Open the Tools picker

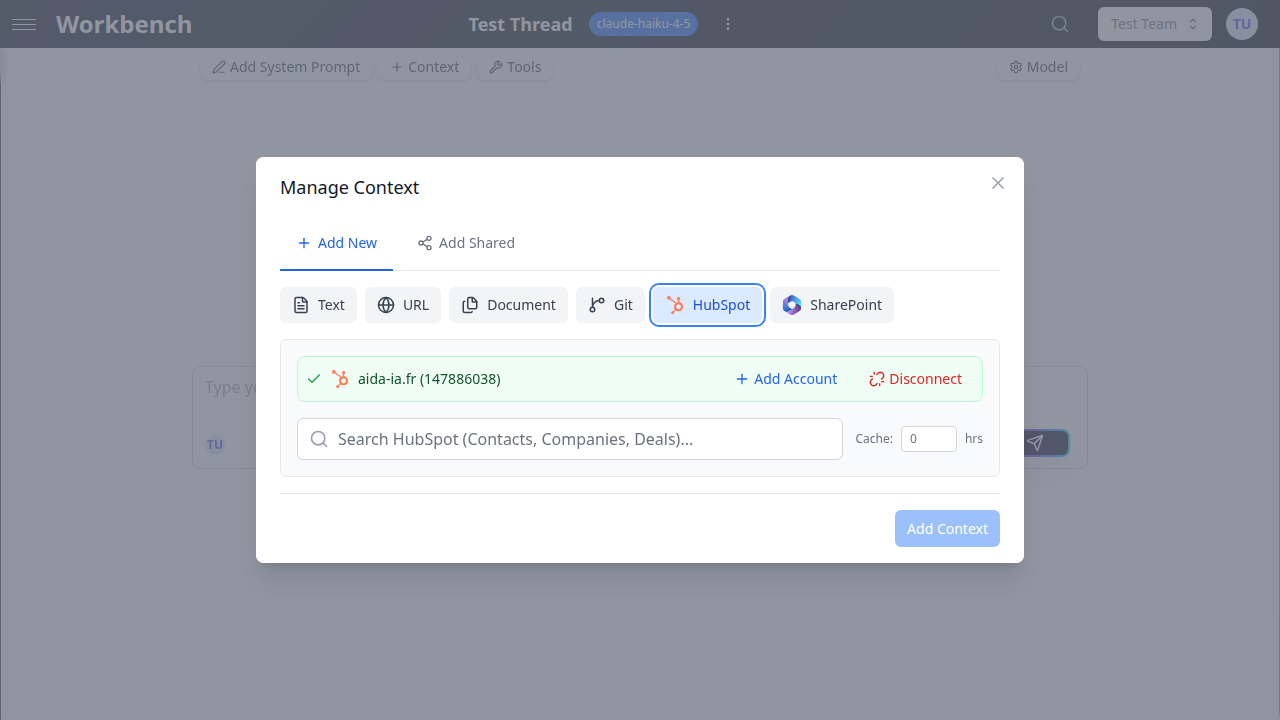tap(515, 67)
